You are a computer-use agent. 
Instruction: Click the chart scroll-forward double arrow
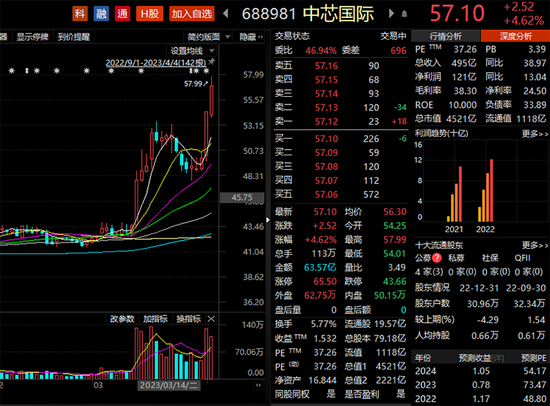(x=259, y=385)
